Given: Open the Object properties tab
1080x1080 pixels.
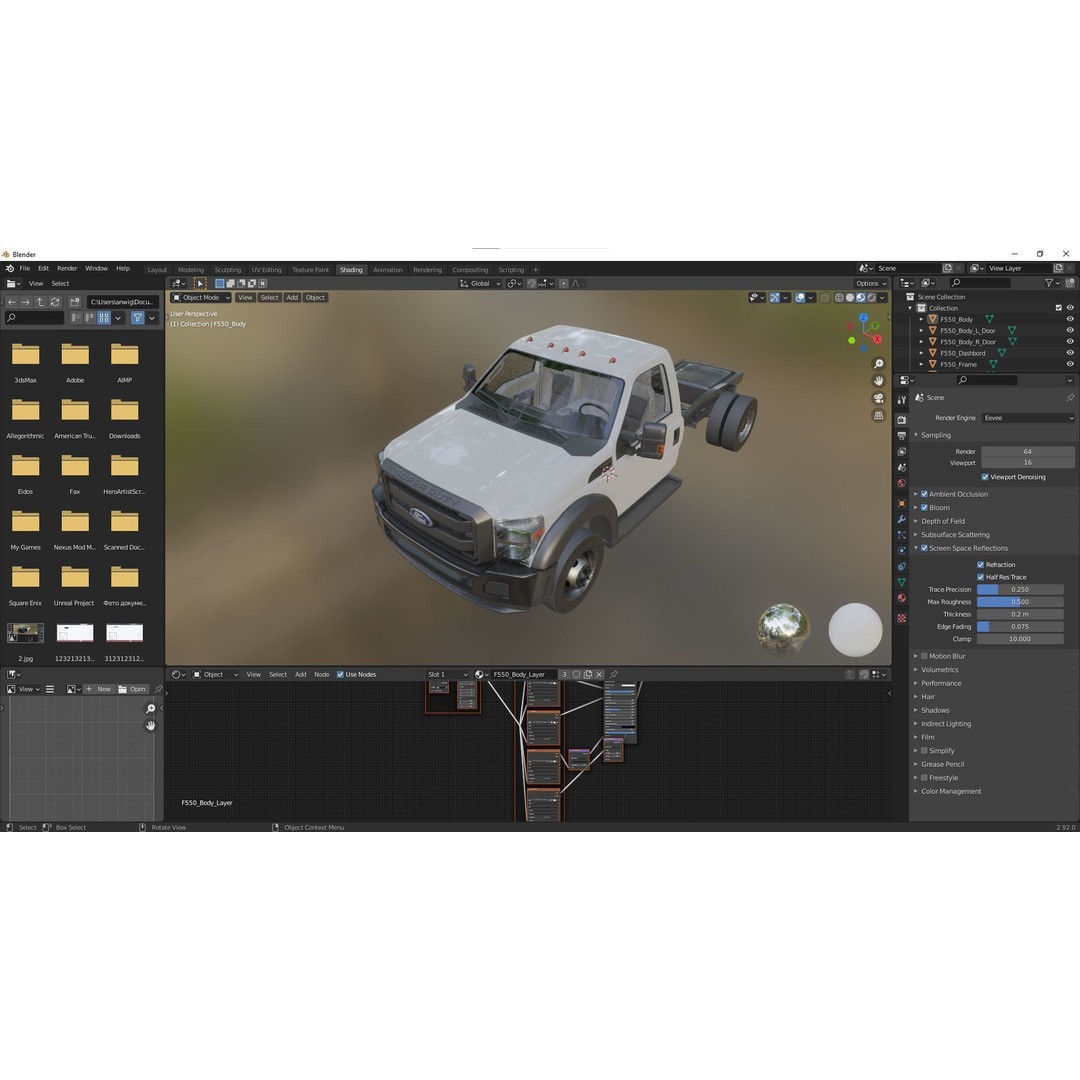Looking at the screenshot, I should click(x=902, y=503).
